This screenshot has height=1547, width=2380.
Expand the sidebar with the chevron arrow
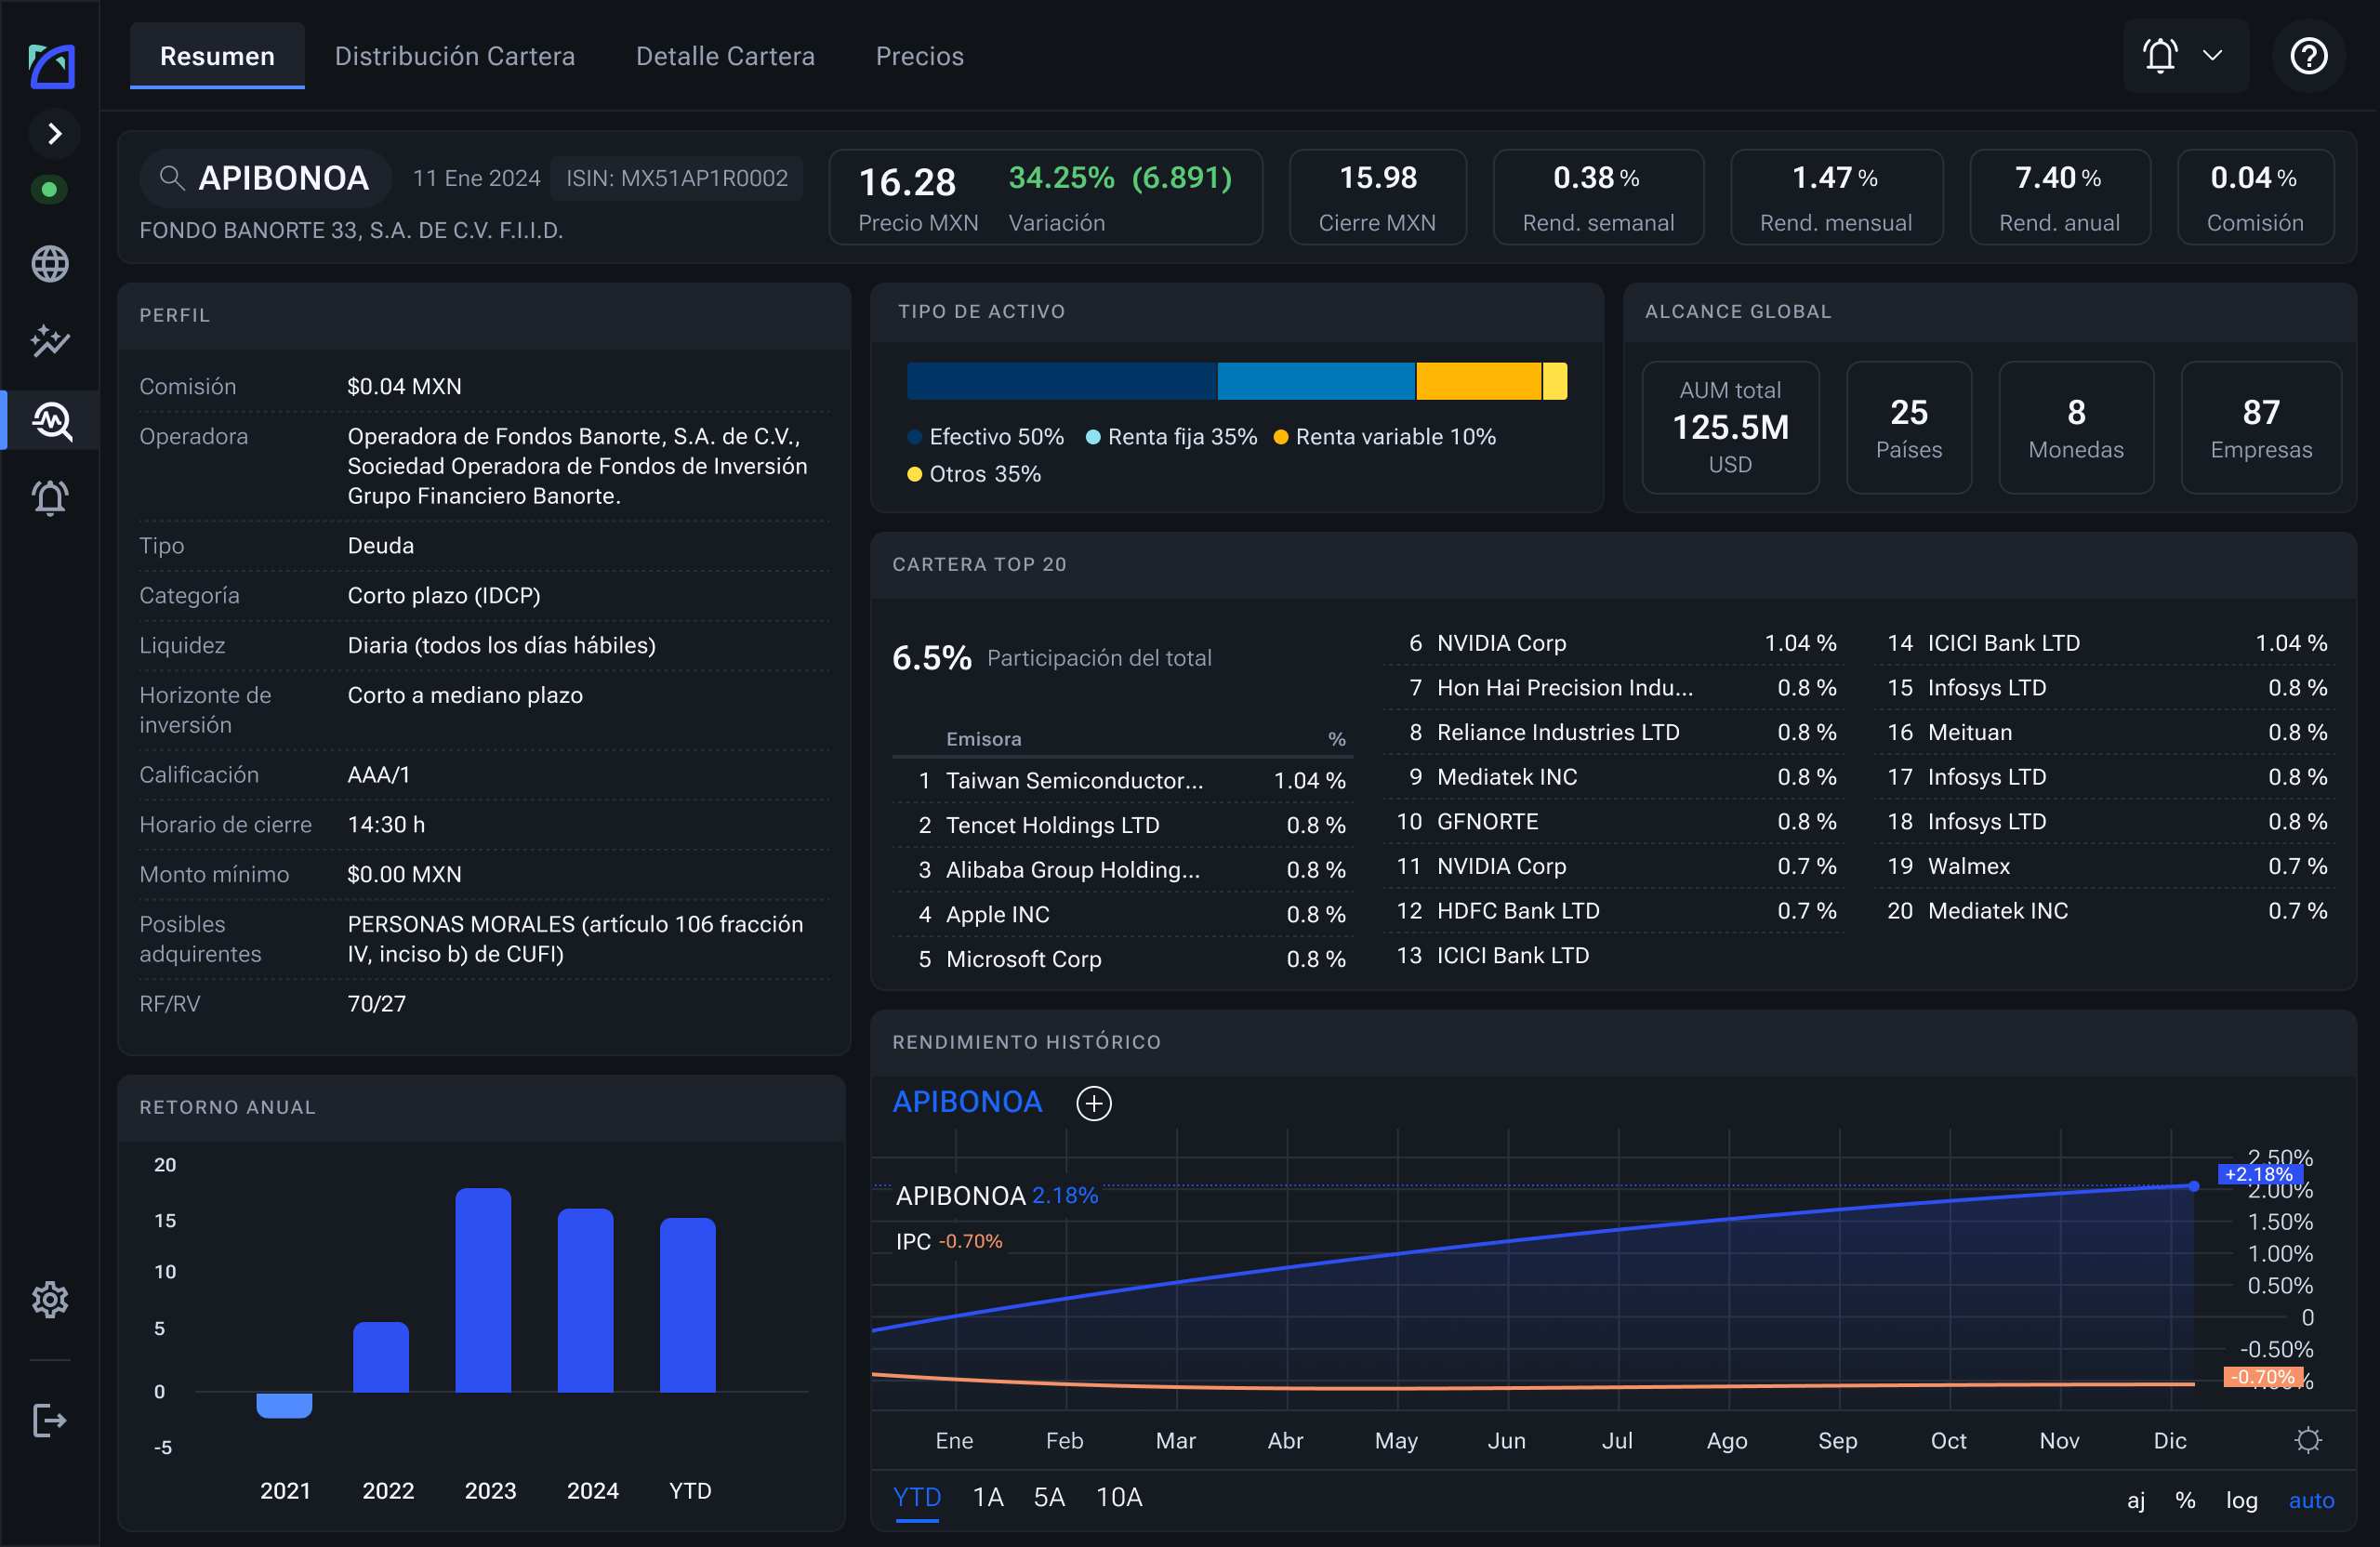(x=55, y=134)
